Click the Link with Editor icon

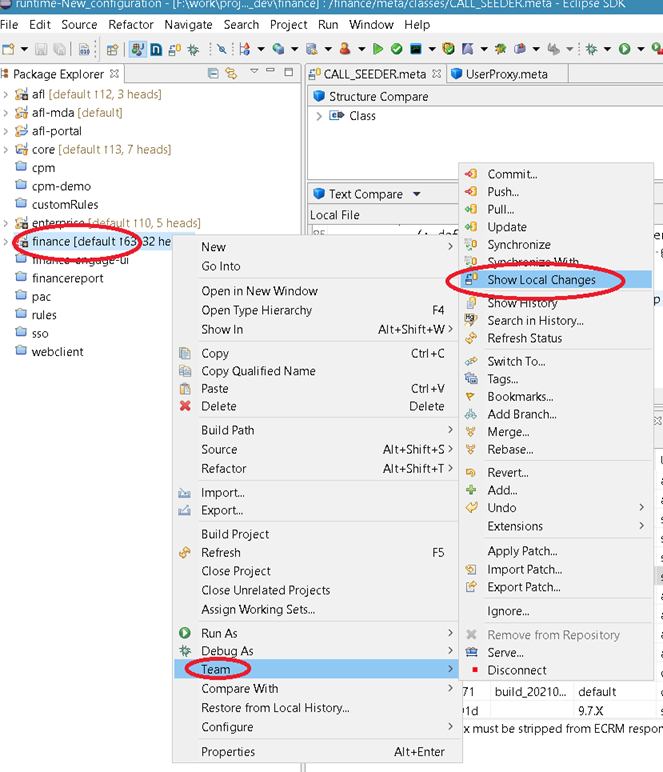[x=231, y=73]
